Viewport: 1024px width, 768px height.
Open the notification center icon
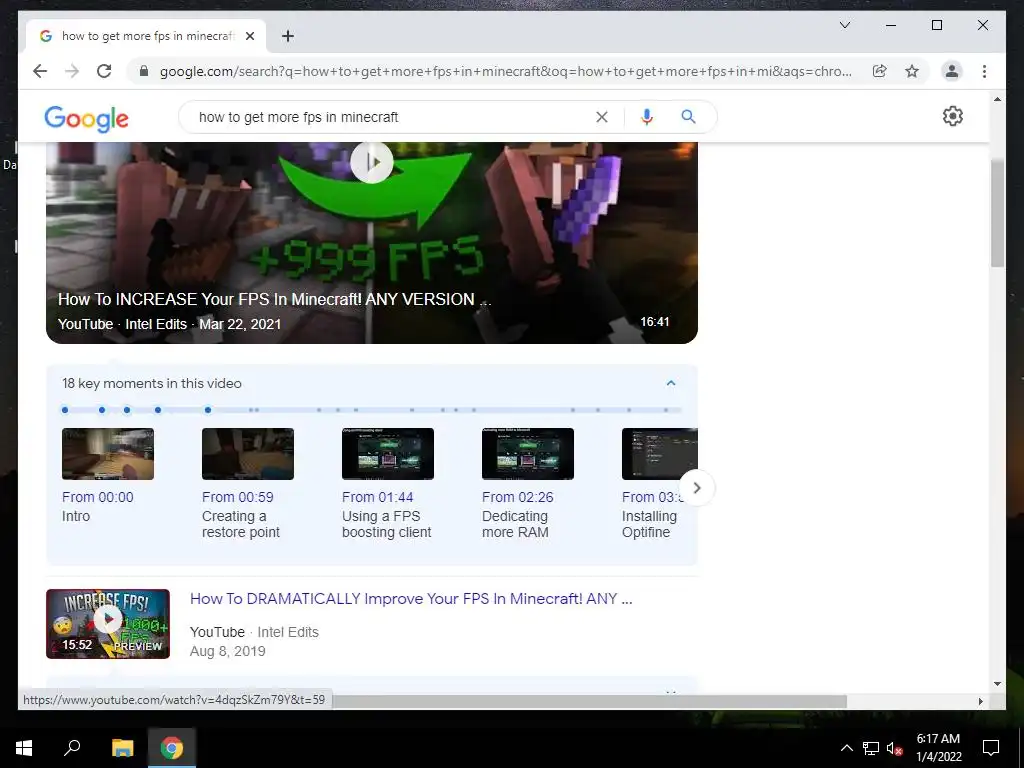pos(991,748)
